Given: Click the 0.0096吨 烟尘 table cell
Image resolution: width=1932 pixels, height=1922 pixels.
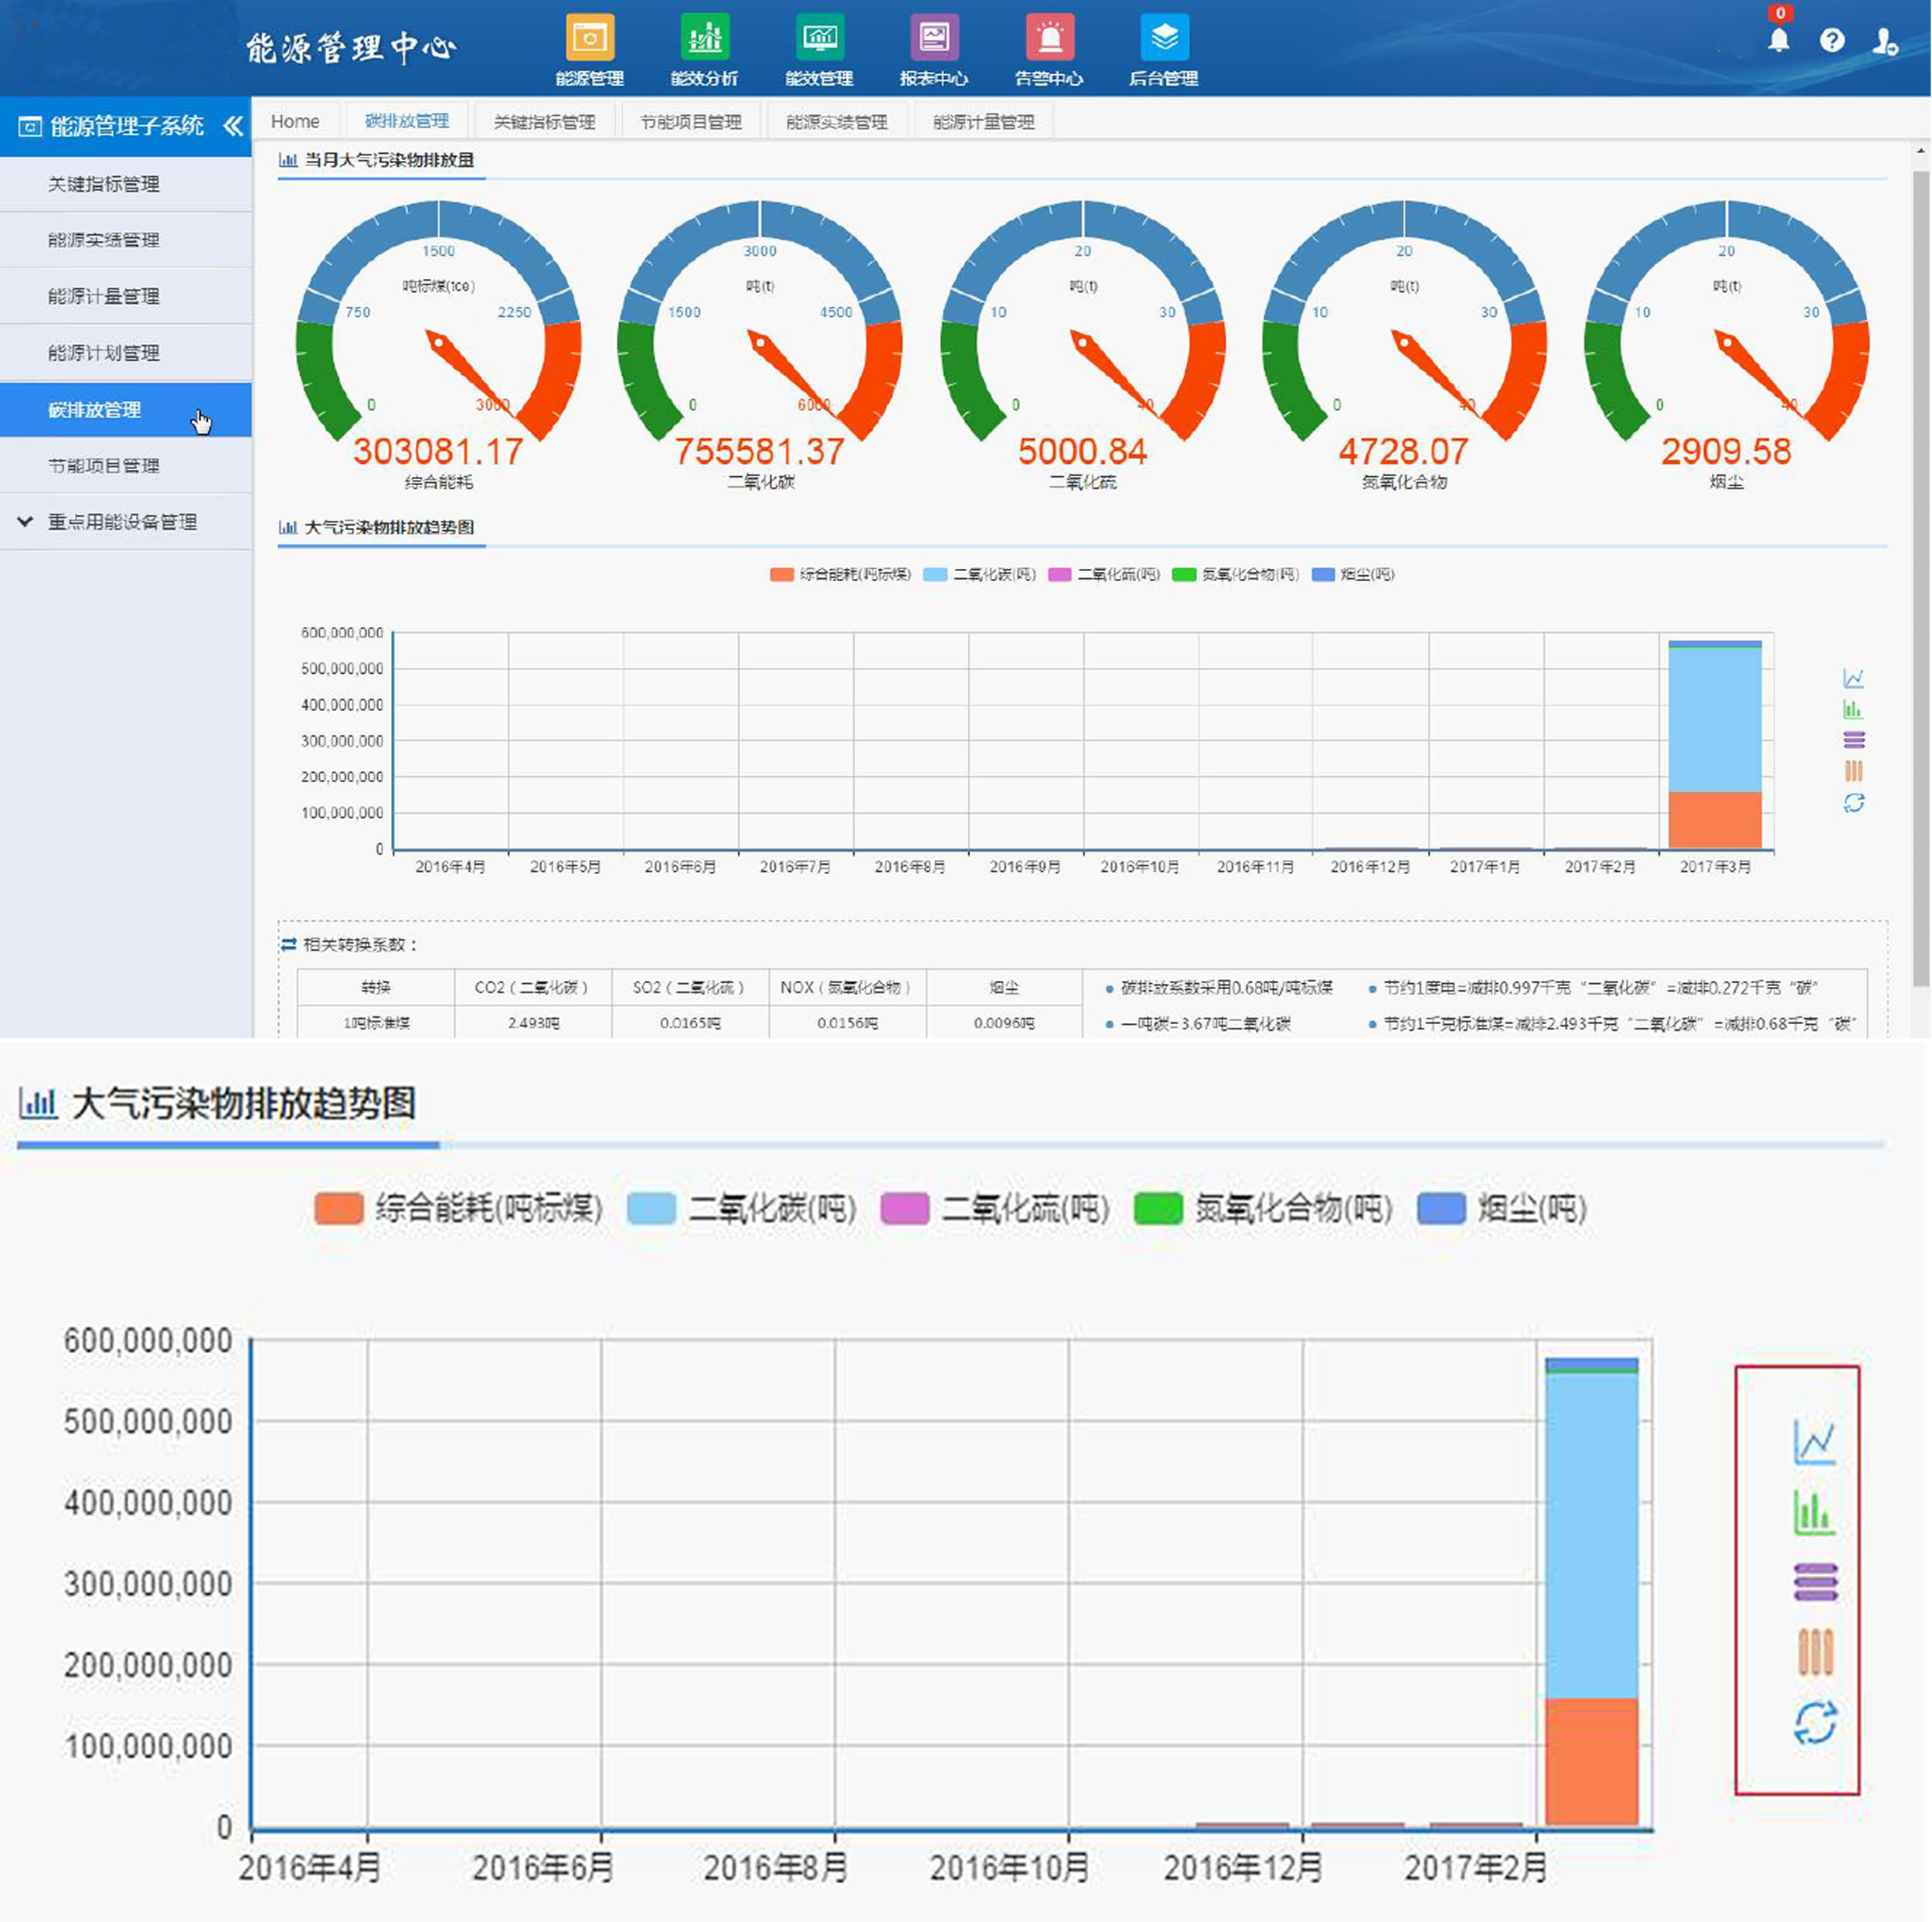Looking at the screenshot, I should [x=1004, y=1023].
